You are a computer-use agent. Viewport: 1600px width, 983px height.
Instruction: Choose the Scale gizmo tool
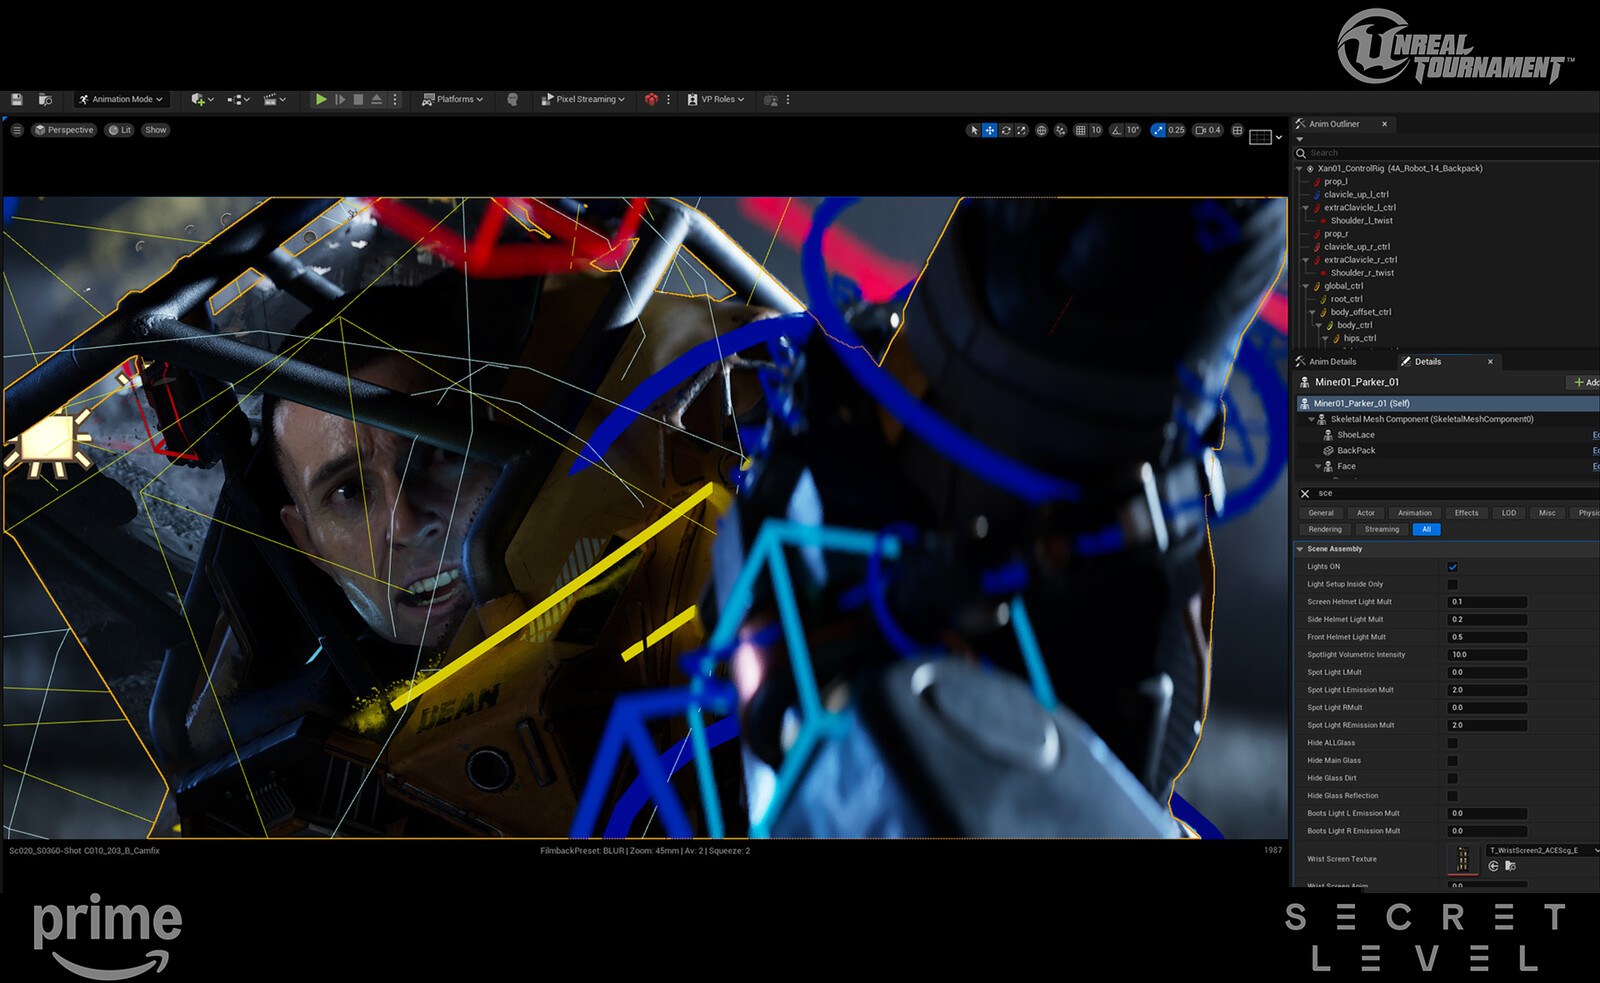click(1021, 130)
